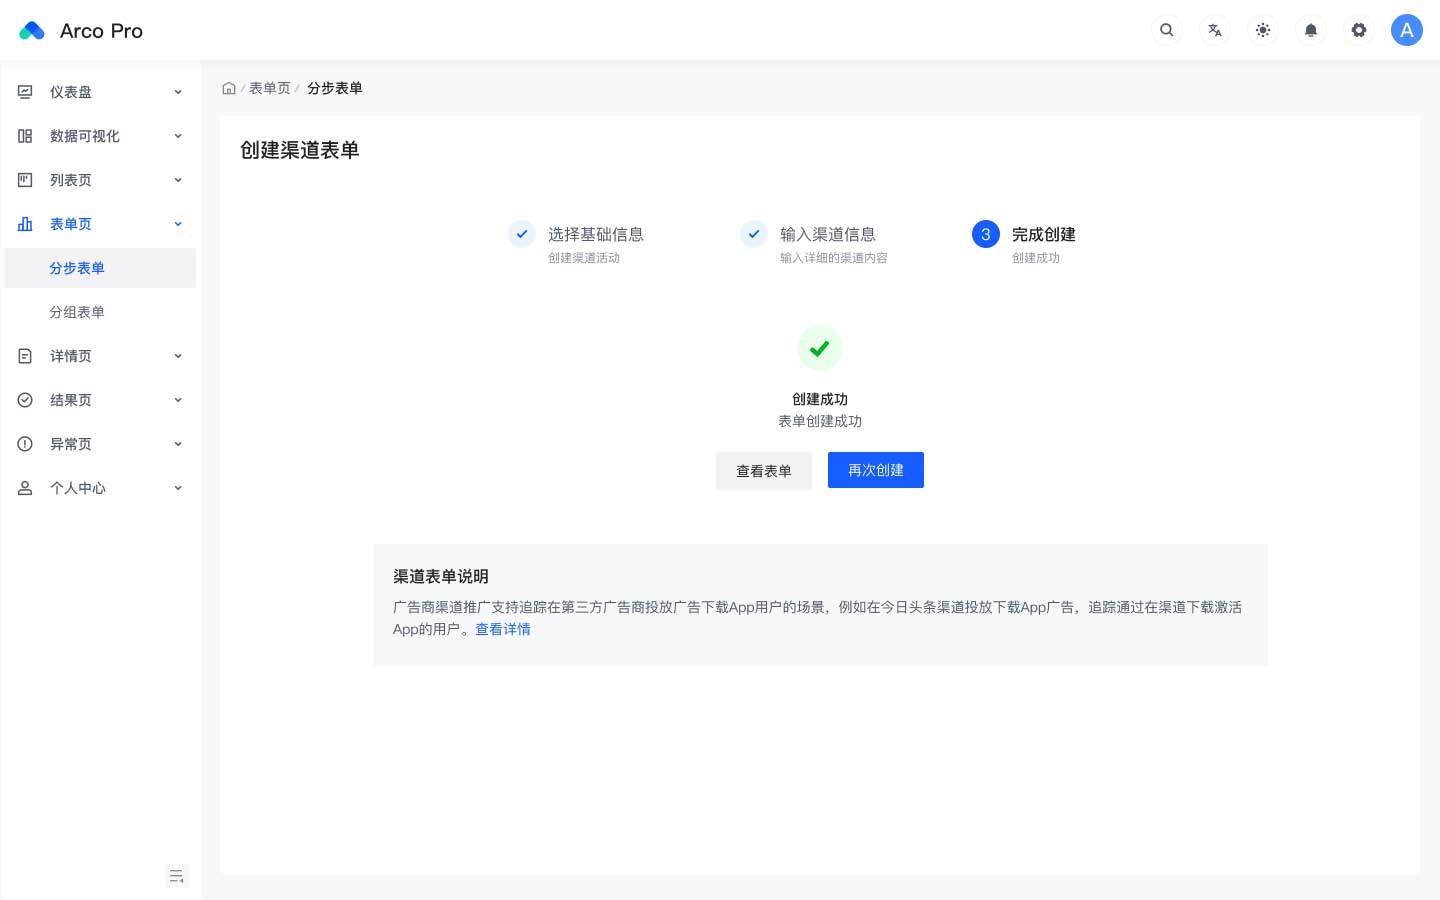This screenshot has height=900, width=1440.
Task: Expand the 个人中心 menu chevron
Action: [178, 488]
